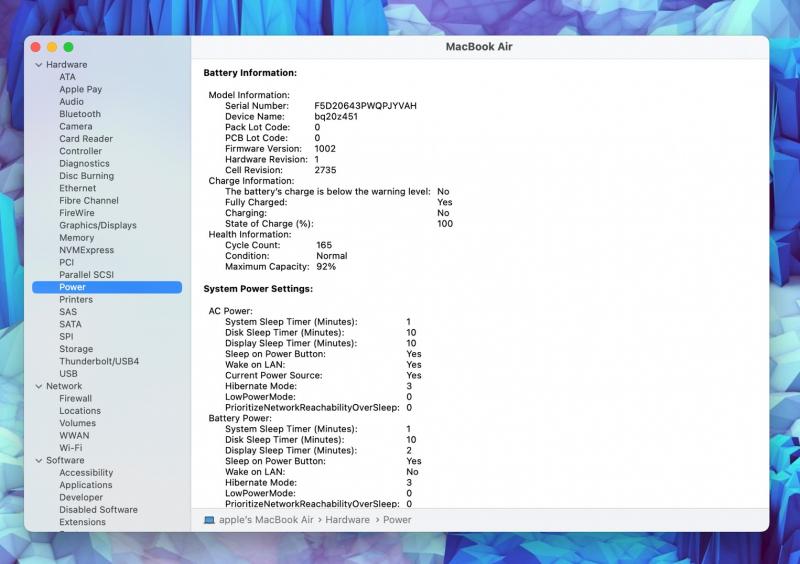Image resolution: width=800 pixels, height=564 pixels.
Task: Click "apple's MacBook Air" in path bar
Action: 266,520
